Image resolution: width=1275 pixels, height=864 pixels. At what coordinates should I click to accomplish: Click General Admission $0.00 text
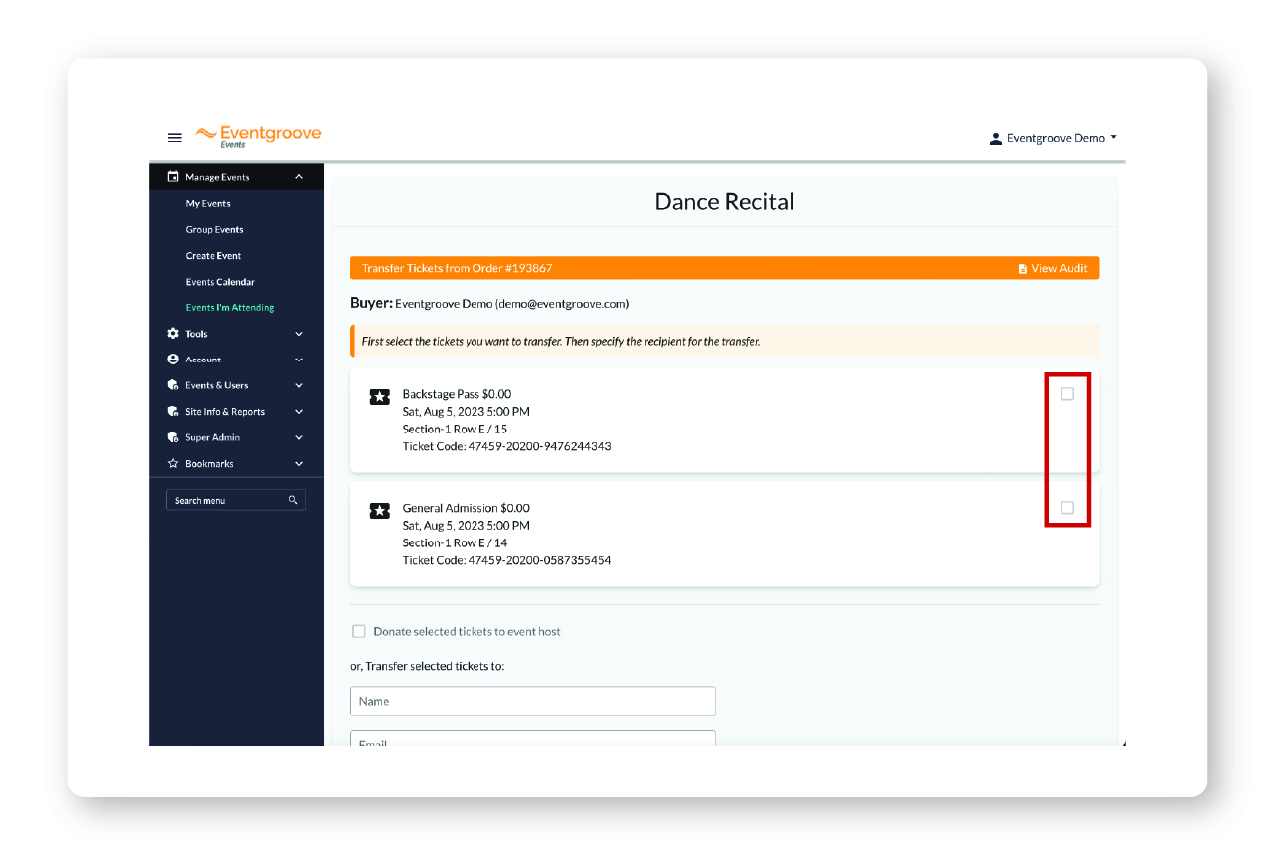pos(466,508)
